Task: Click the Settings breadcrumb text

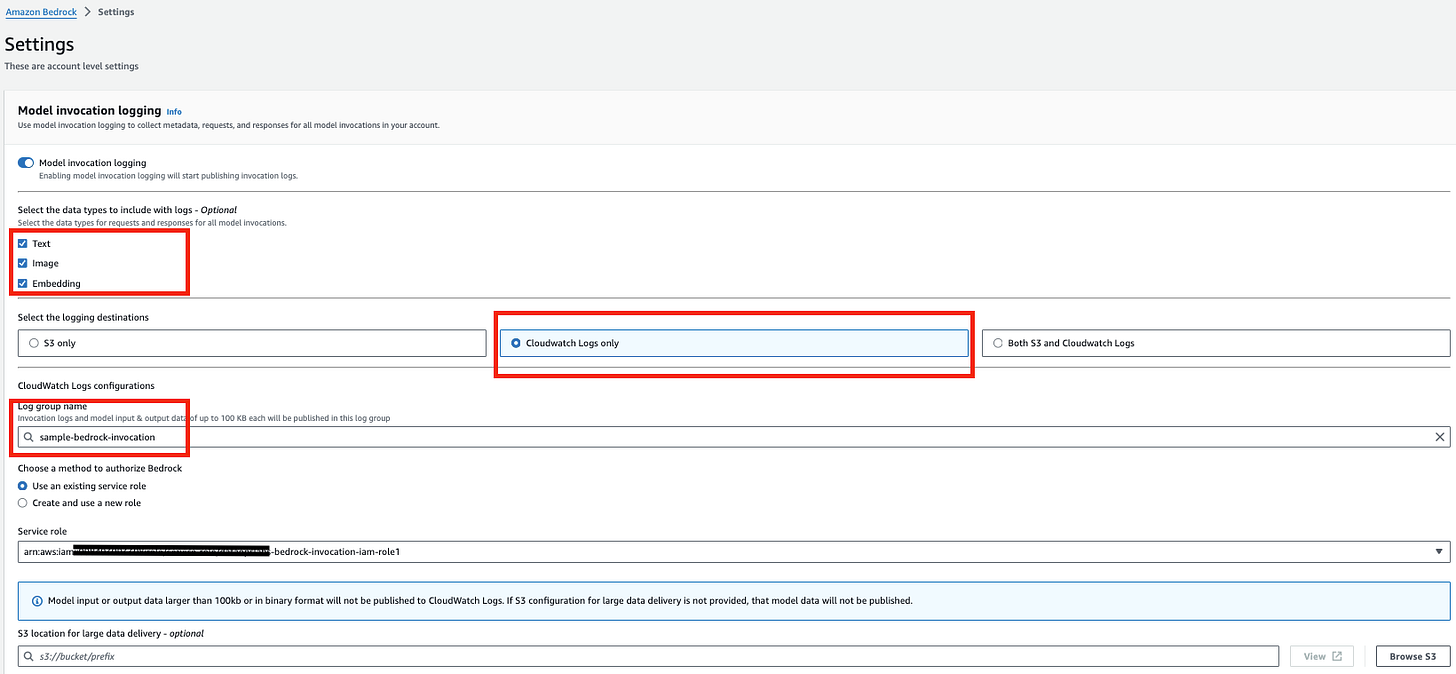Action: [116, 12]
